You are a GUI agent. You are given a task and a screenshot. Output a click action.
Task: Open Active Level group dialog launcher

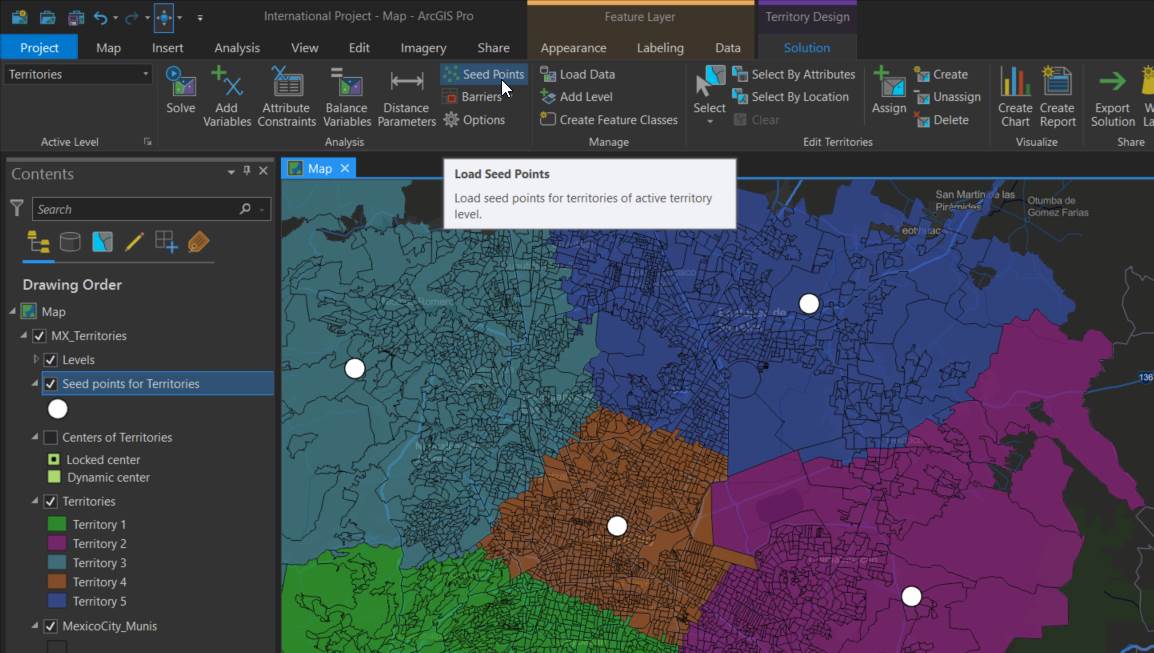tap(147, 142)
